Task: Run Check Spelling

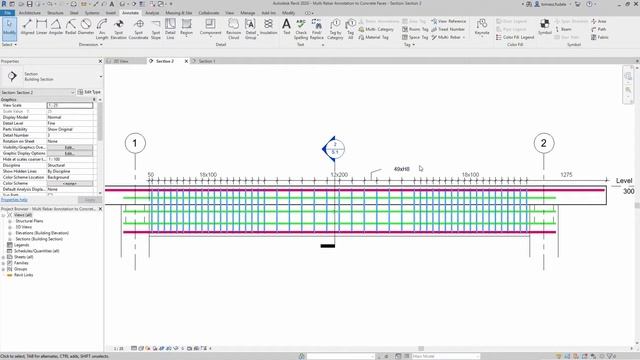Action: point(301,29)
